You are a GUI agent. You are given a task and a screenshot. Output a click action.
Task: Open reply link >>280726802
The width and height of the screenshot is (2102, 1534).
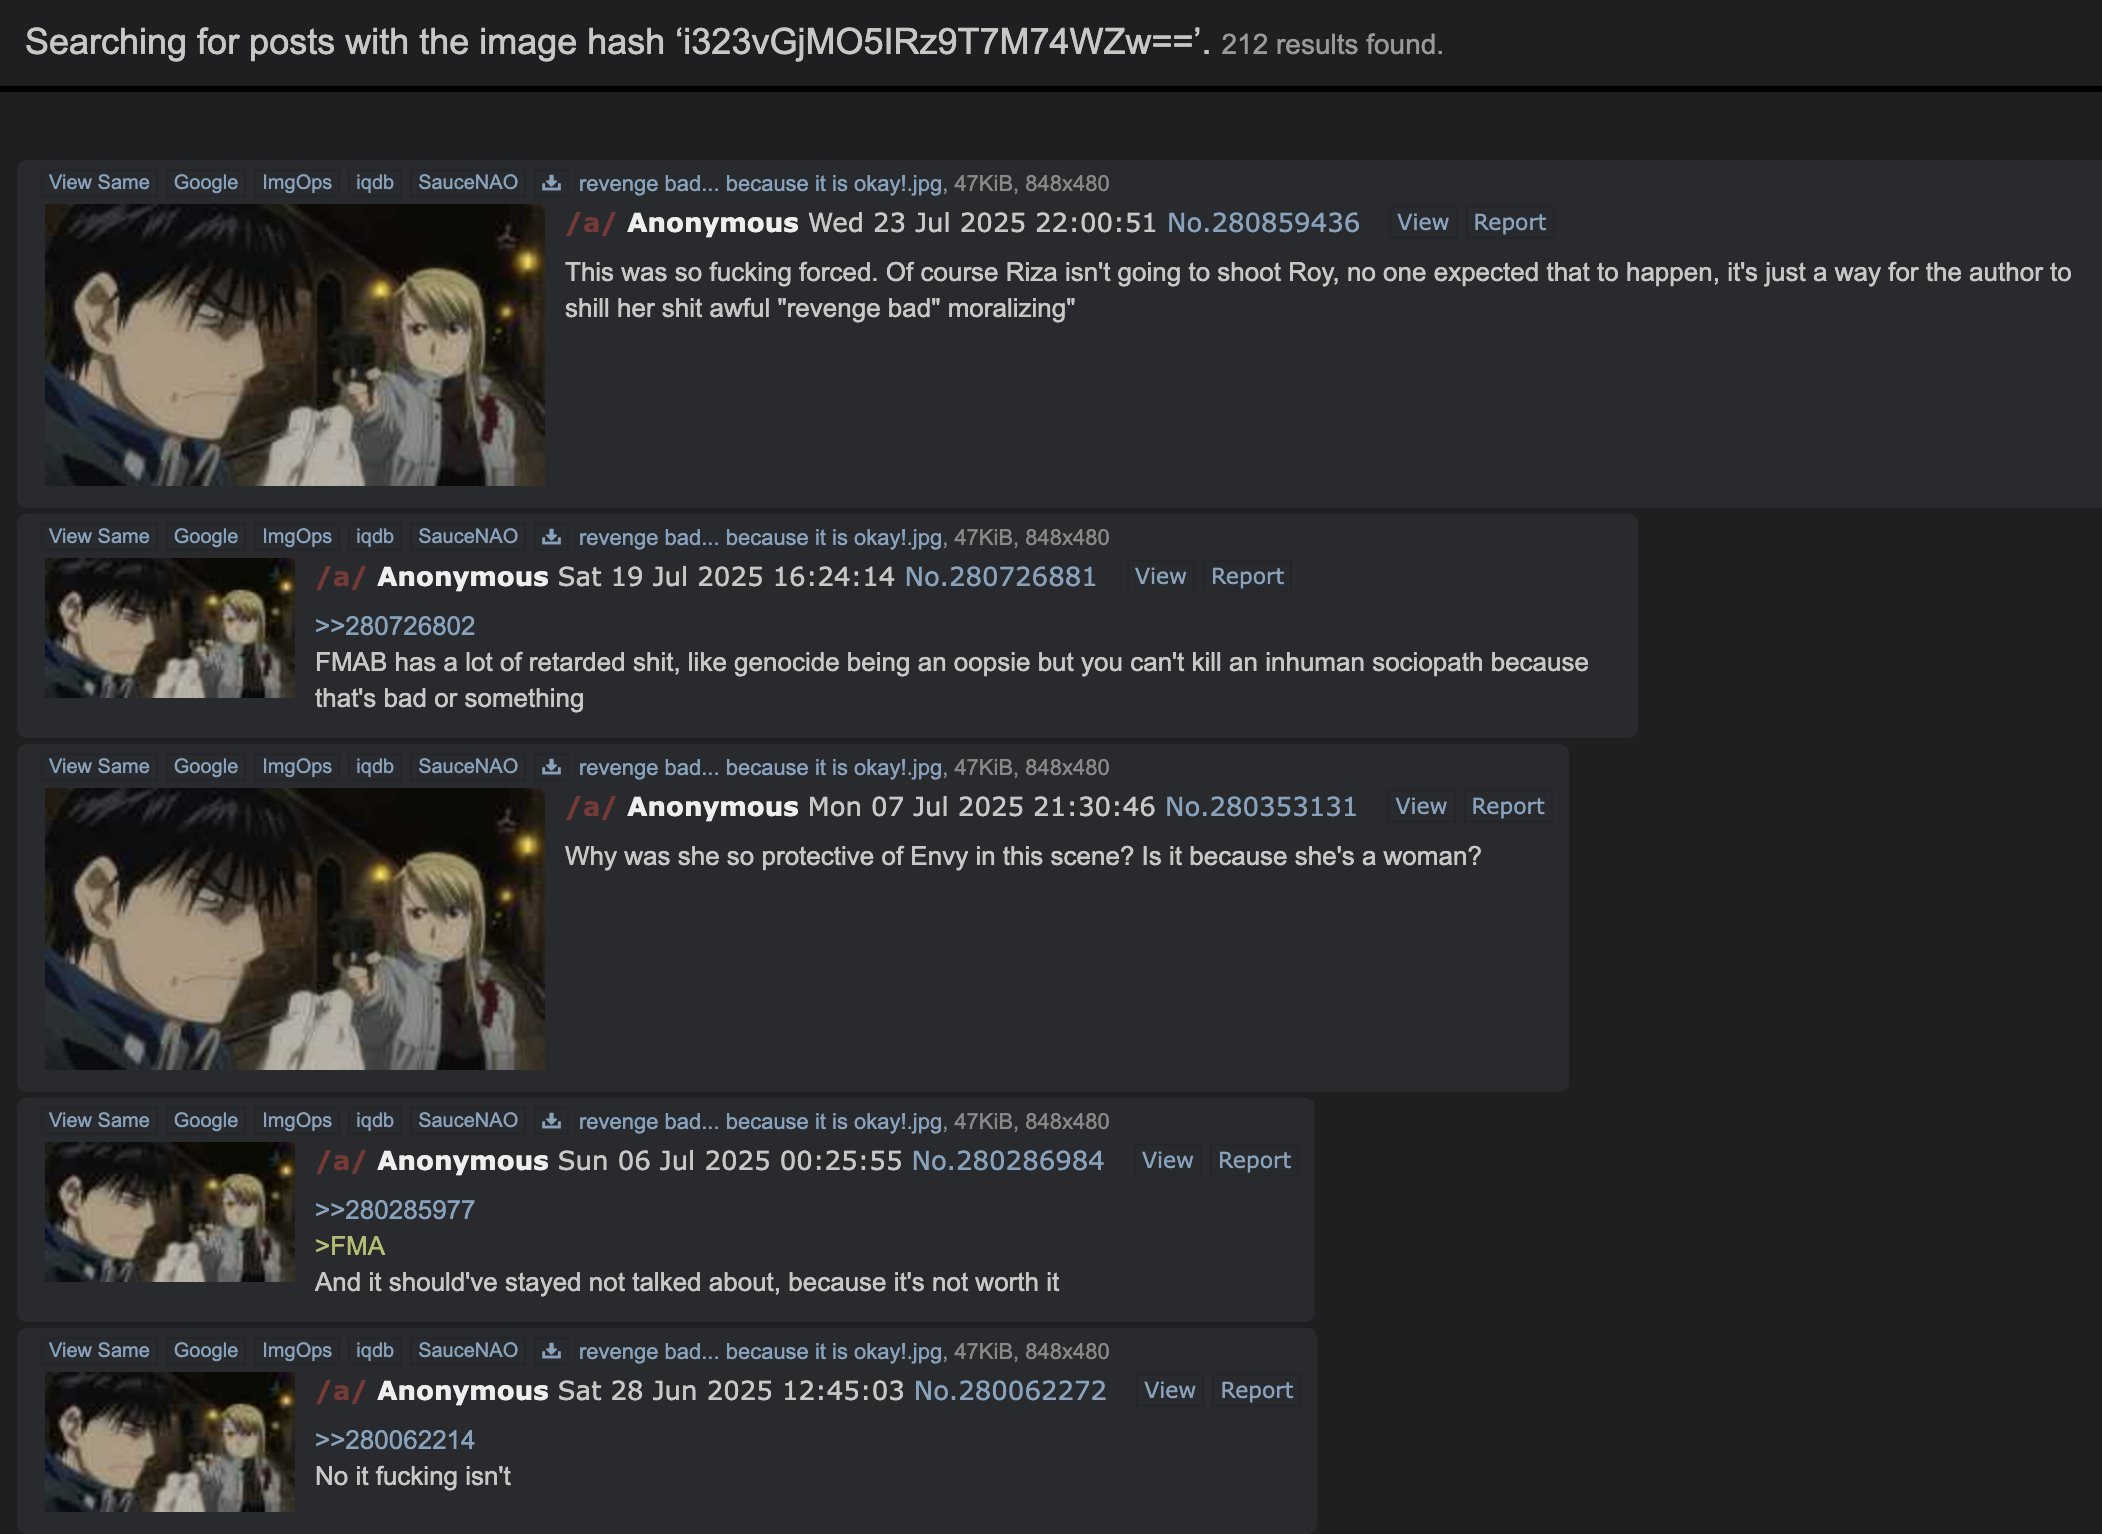click(x=395, y=626)
